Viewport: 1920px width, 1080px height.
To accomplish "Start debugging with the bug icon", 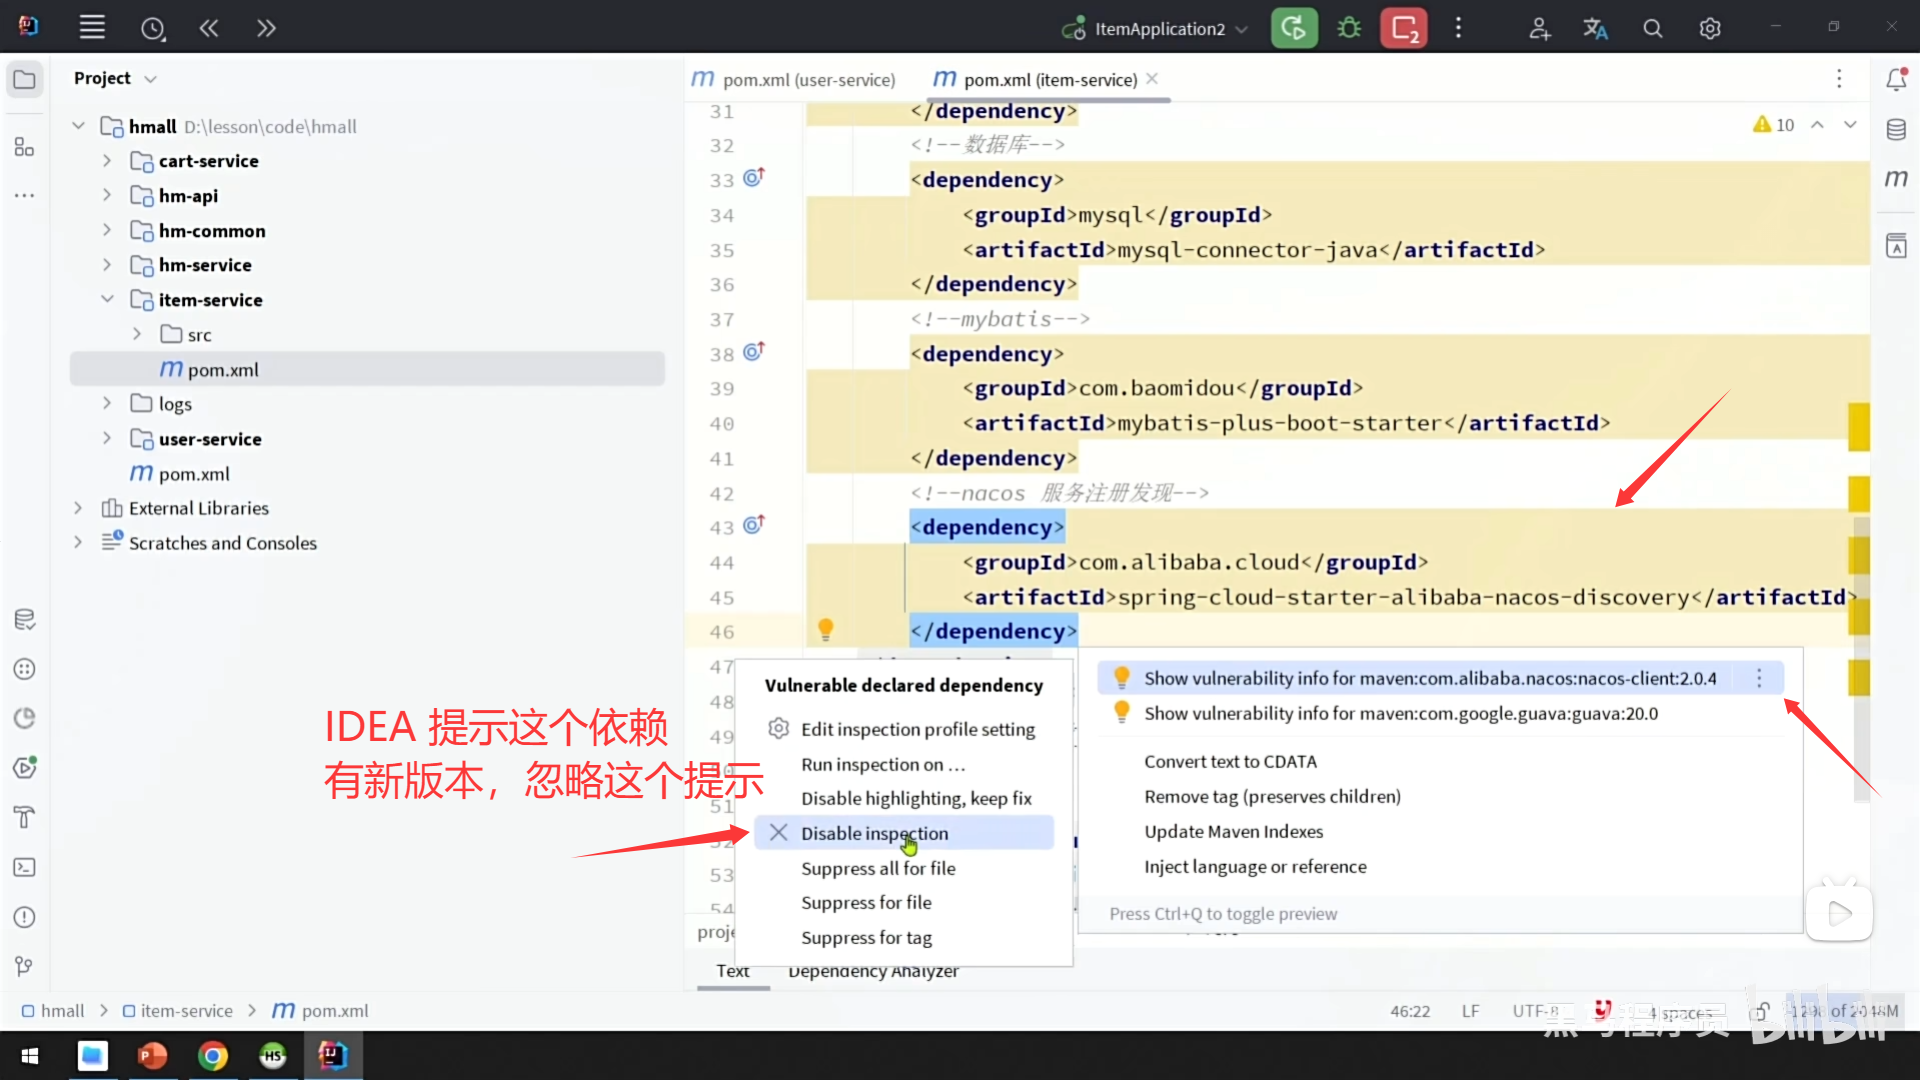I will coord(1348,27).
